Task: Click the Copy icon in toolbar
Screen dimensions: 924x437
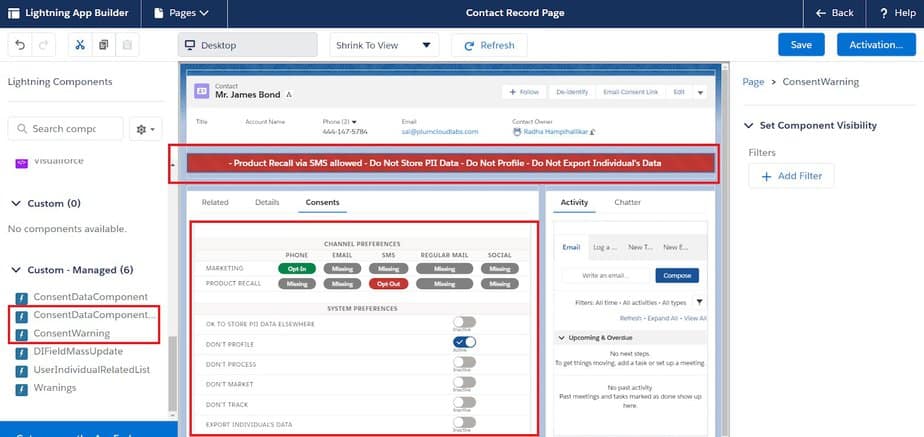Action: coord(103,45)
